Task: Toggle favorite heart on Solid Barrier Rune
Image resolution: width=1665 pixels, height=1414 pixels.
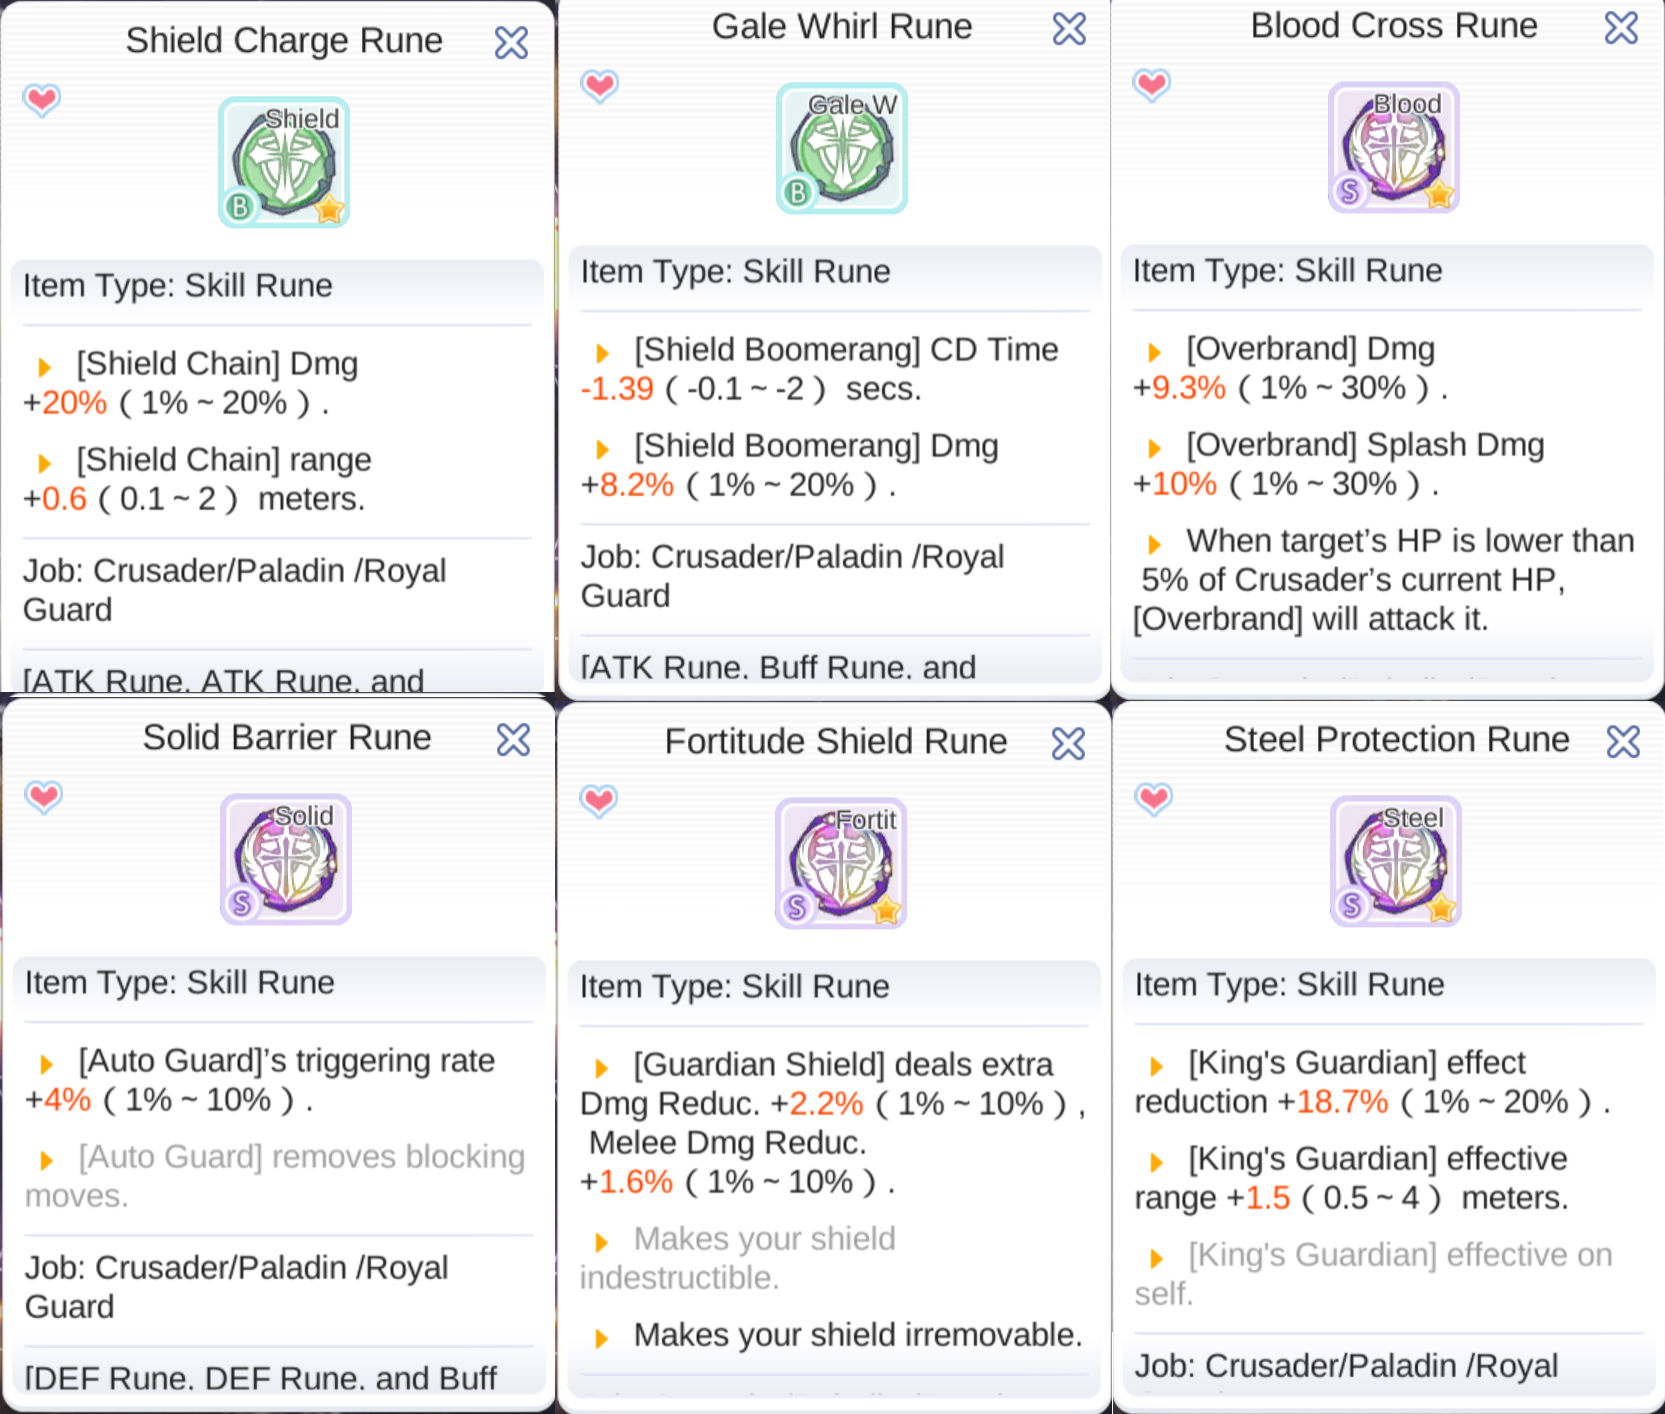Action: pos(44,797)
